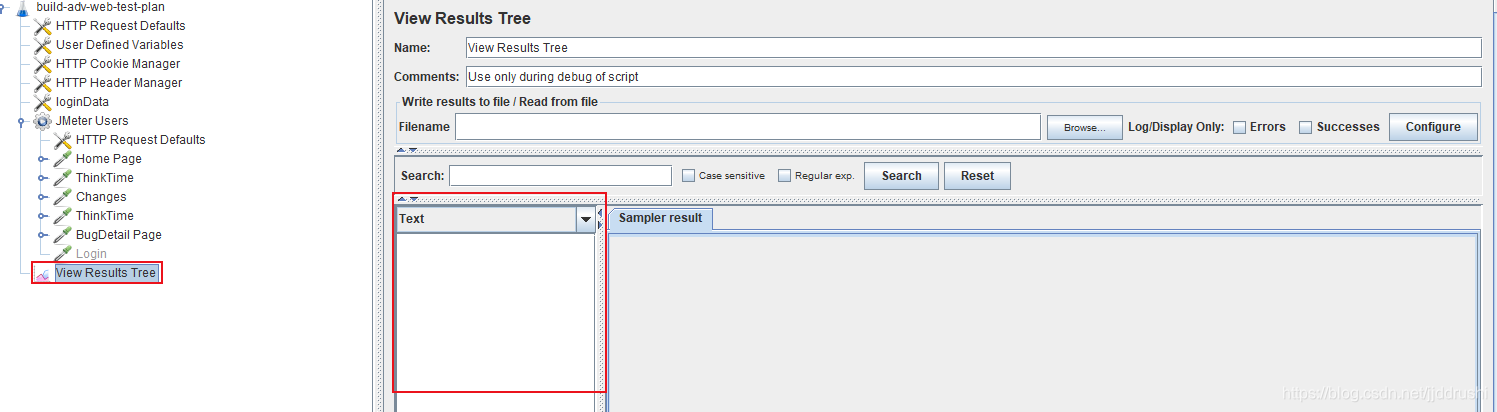Image resolution: width=1497 pixels, height=412 pixels.
Task: Switch to Sampler result tab
Action: coord(660,218)
